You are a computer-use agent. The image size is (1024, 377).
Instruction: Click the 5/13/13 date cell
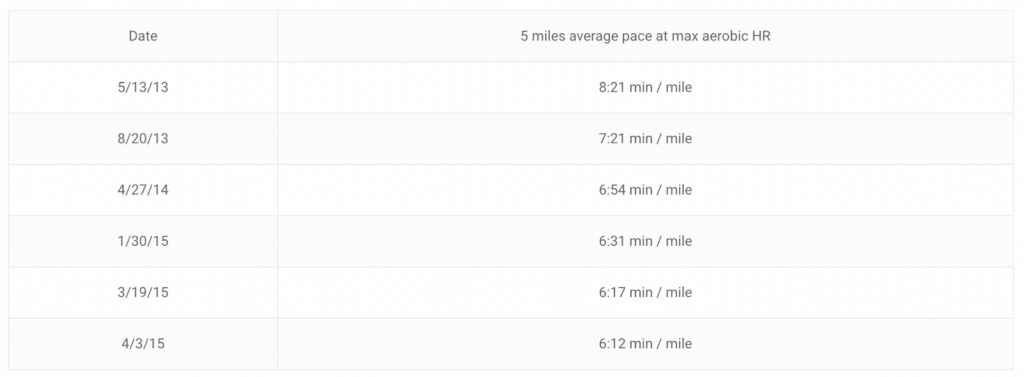(143, 88)
